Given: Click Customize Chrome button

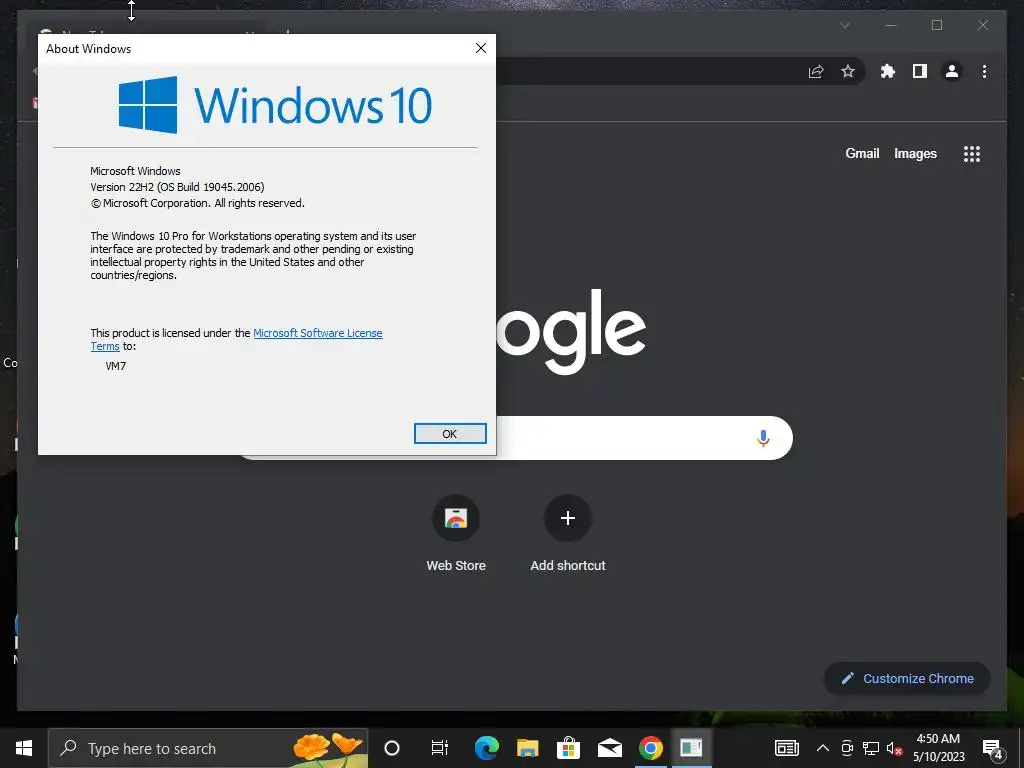Looking at the screenshot, I should [x=907, y=679].
